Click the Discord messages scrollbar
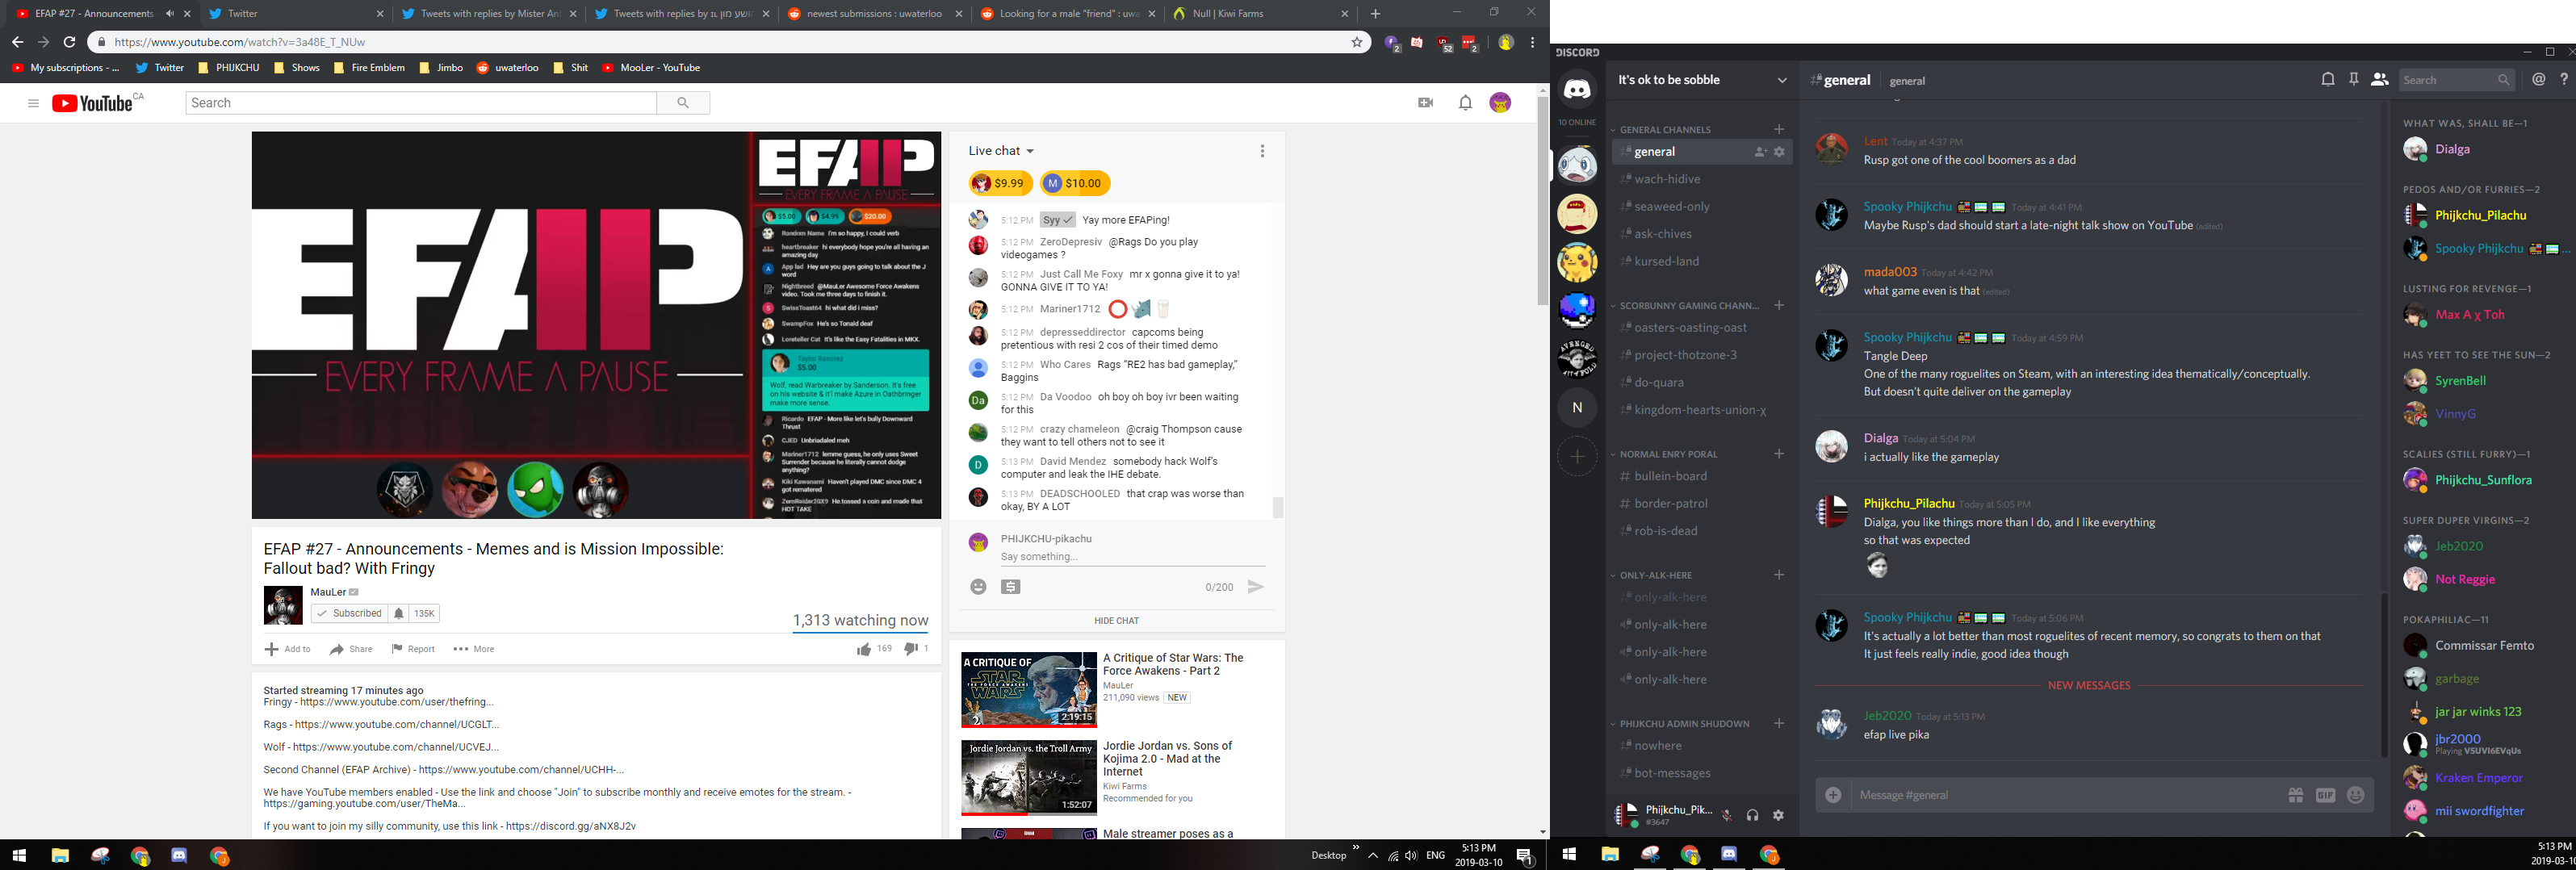 click(x=2385, y=675)
